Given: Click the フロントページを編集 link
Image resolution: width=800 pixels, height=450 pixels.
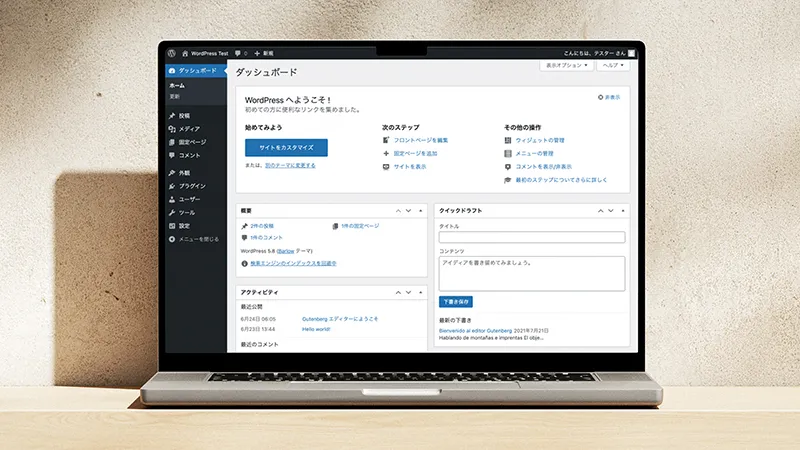Looking at the screenshot, I should [x=420, y=140].
